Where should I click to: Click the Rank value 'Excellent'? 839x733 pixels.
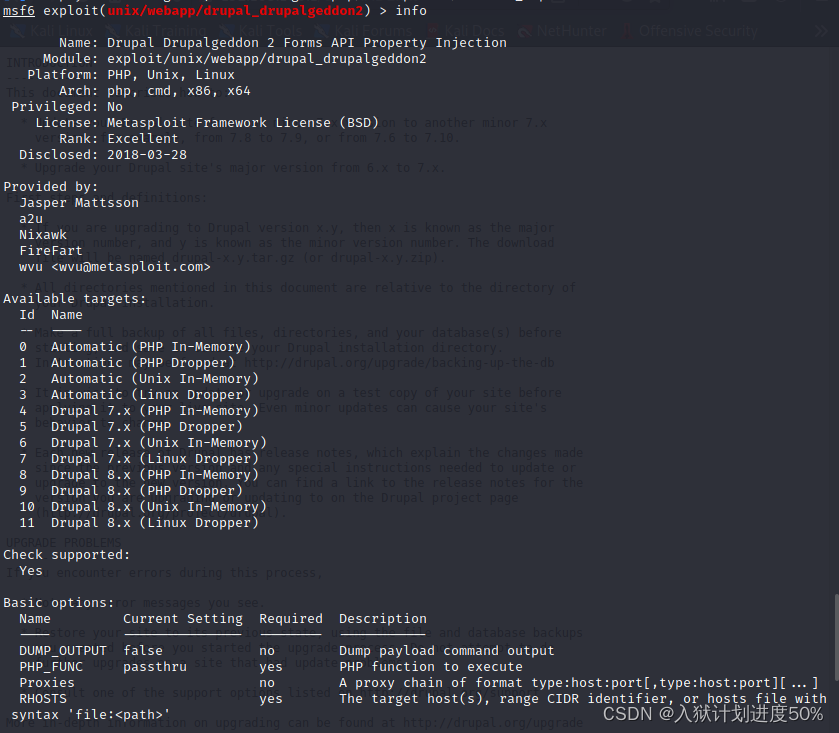click(142, 139)
